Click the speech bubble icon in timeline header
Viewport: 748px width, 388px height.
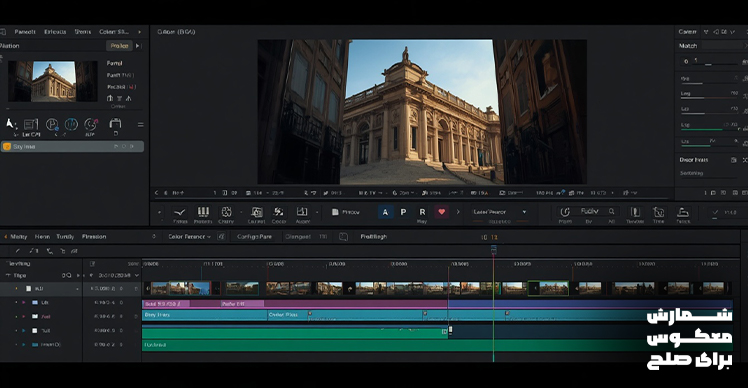(x=343, y=237)
